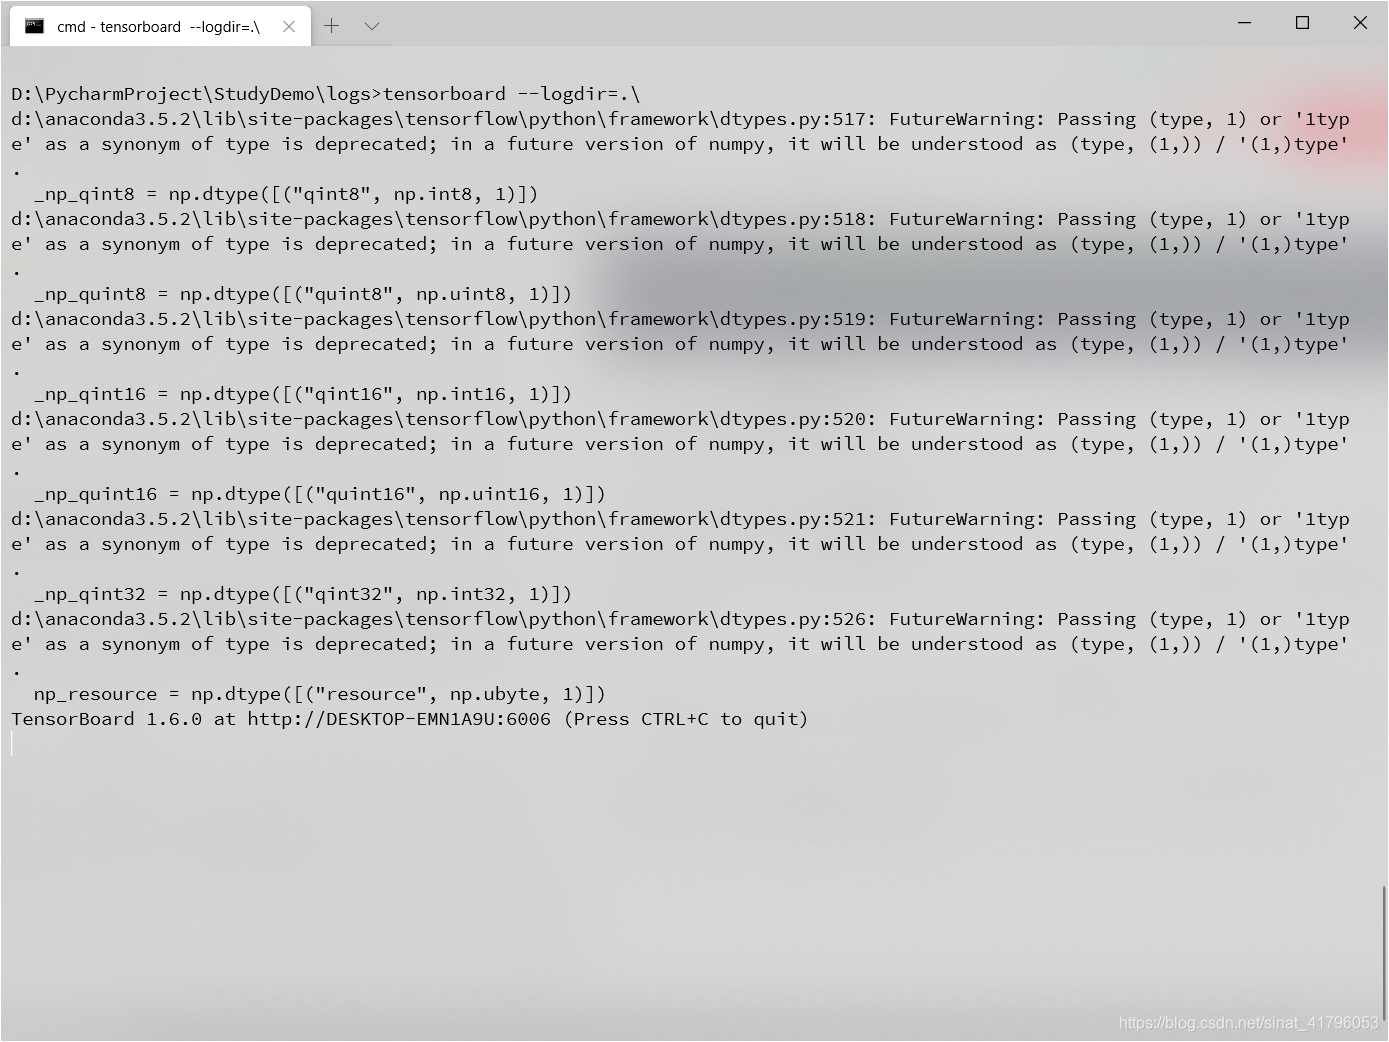Click the dtypes.py:520 warning line
The image size is (1389, 1042).
(x=680, y=419)
